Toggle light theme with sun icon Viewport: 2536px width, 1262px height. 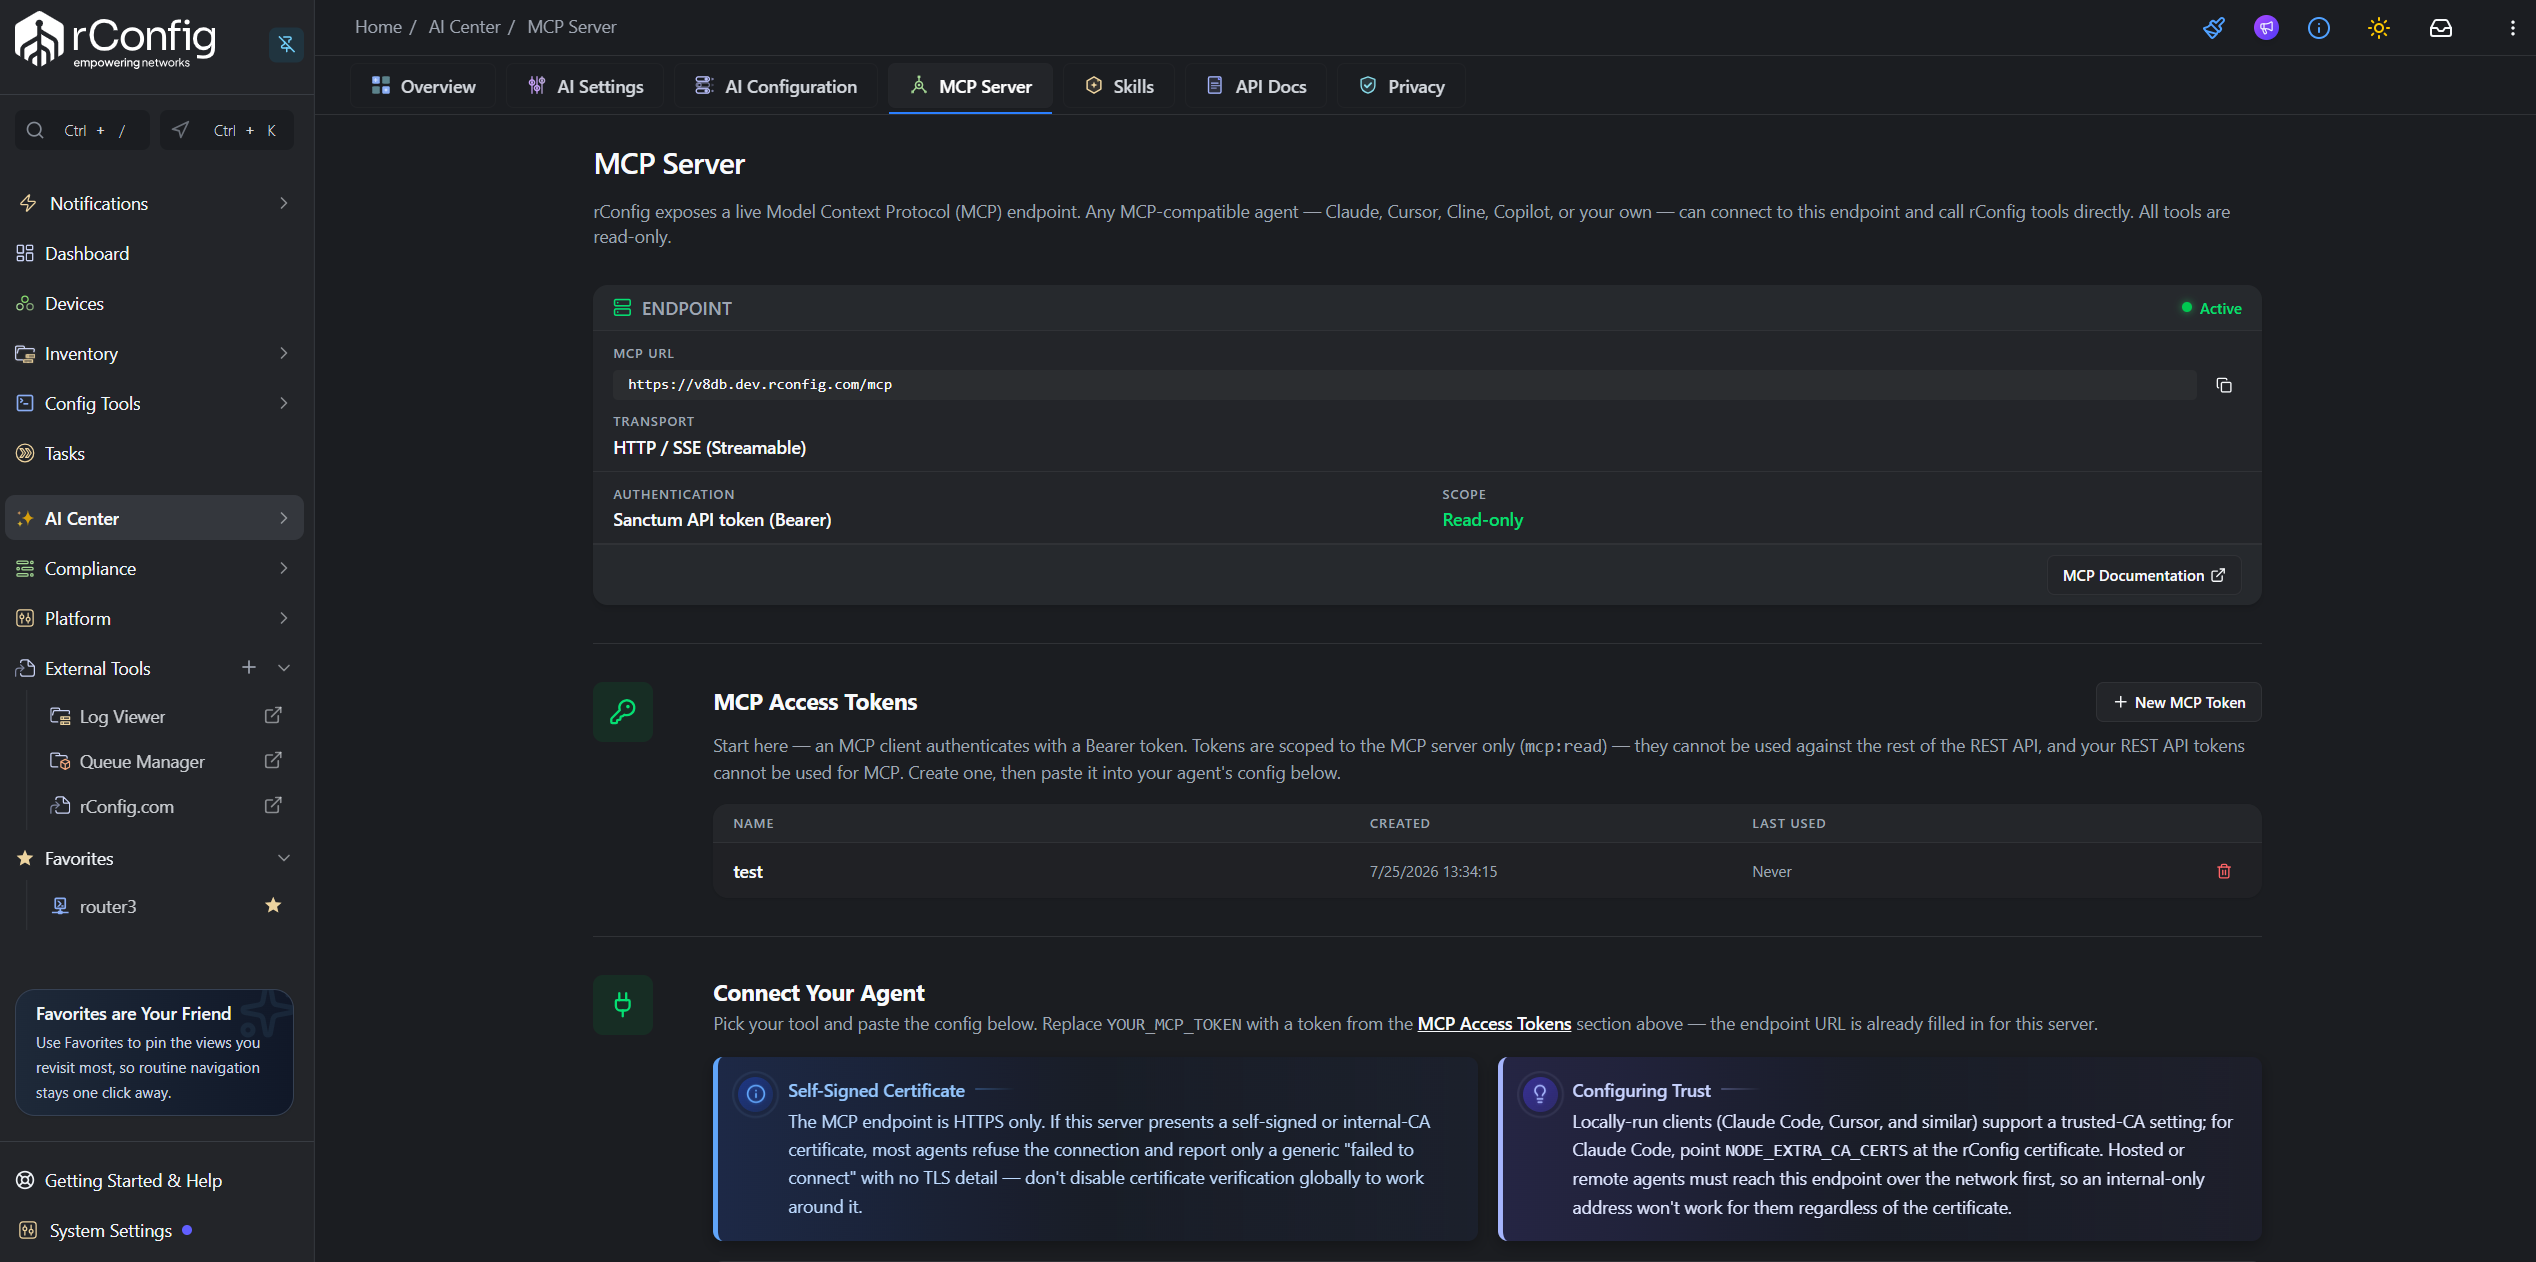2379,28
